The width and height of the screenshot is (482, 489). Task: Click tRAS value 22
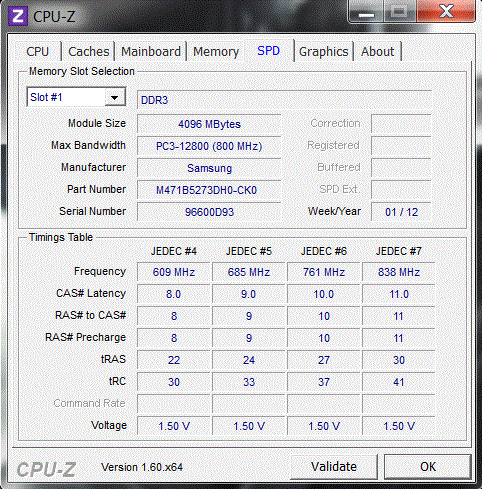pyautogui.click(x=174, y=360)
